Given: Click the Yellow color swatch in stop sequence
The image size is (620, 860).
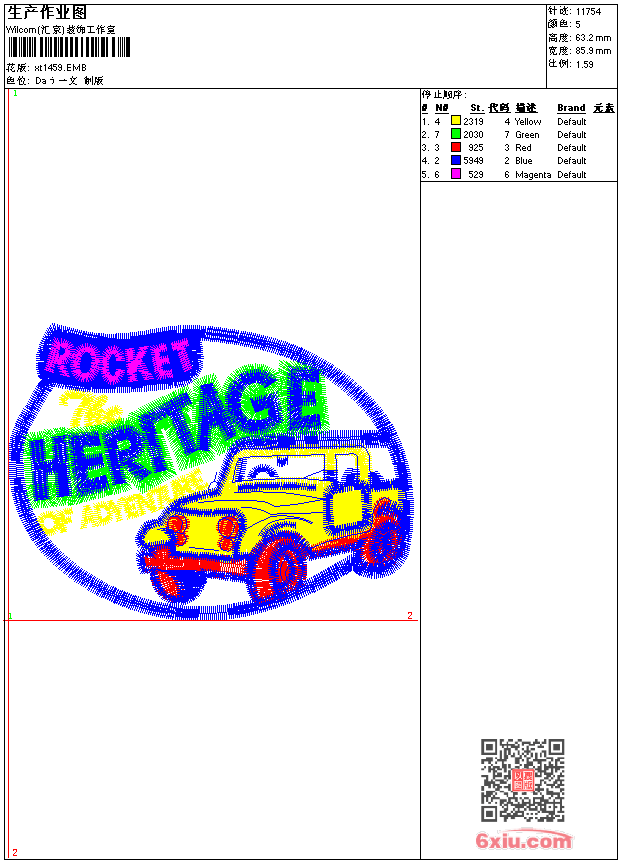Looking at the screenshot, I should [455, 121].
